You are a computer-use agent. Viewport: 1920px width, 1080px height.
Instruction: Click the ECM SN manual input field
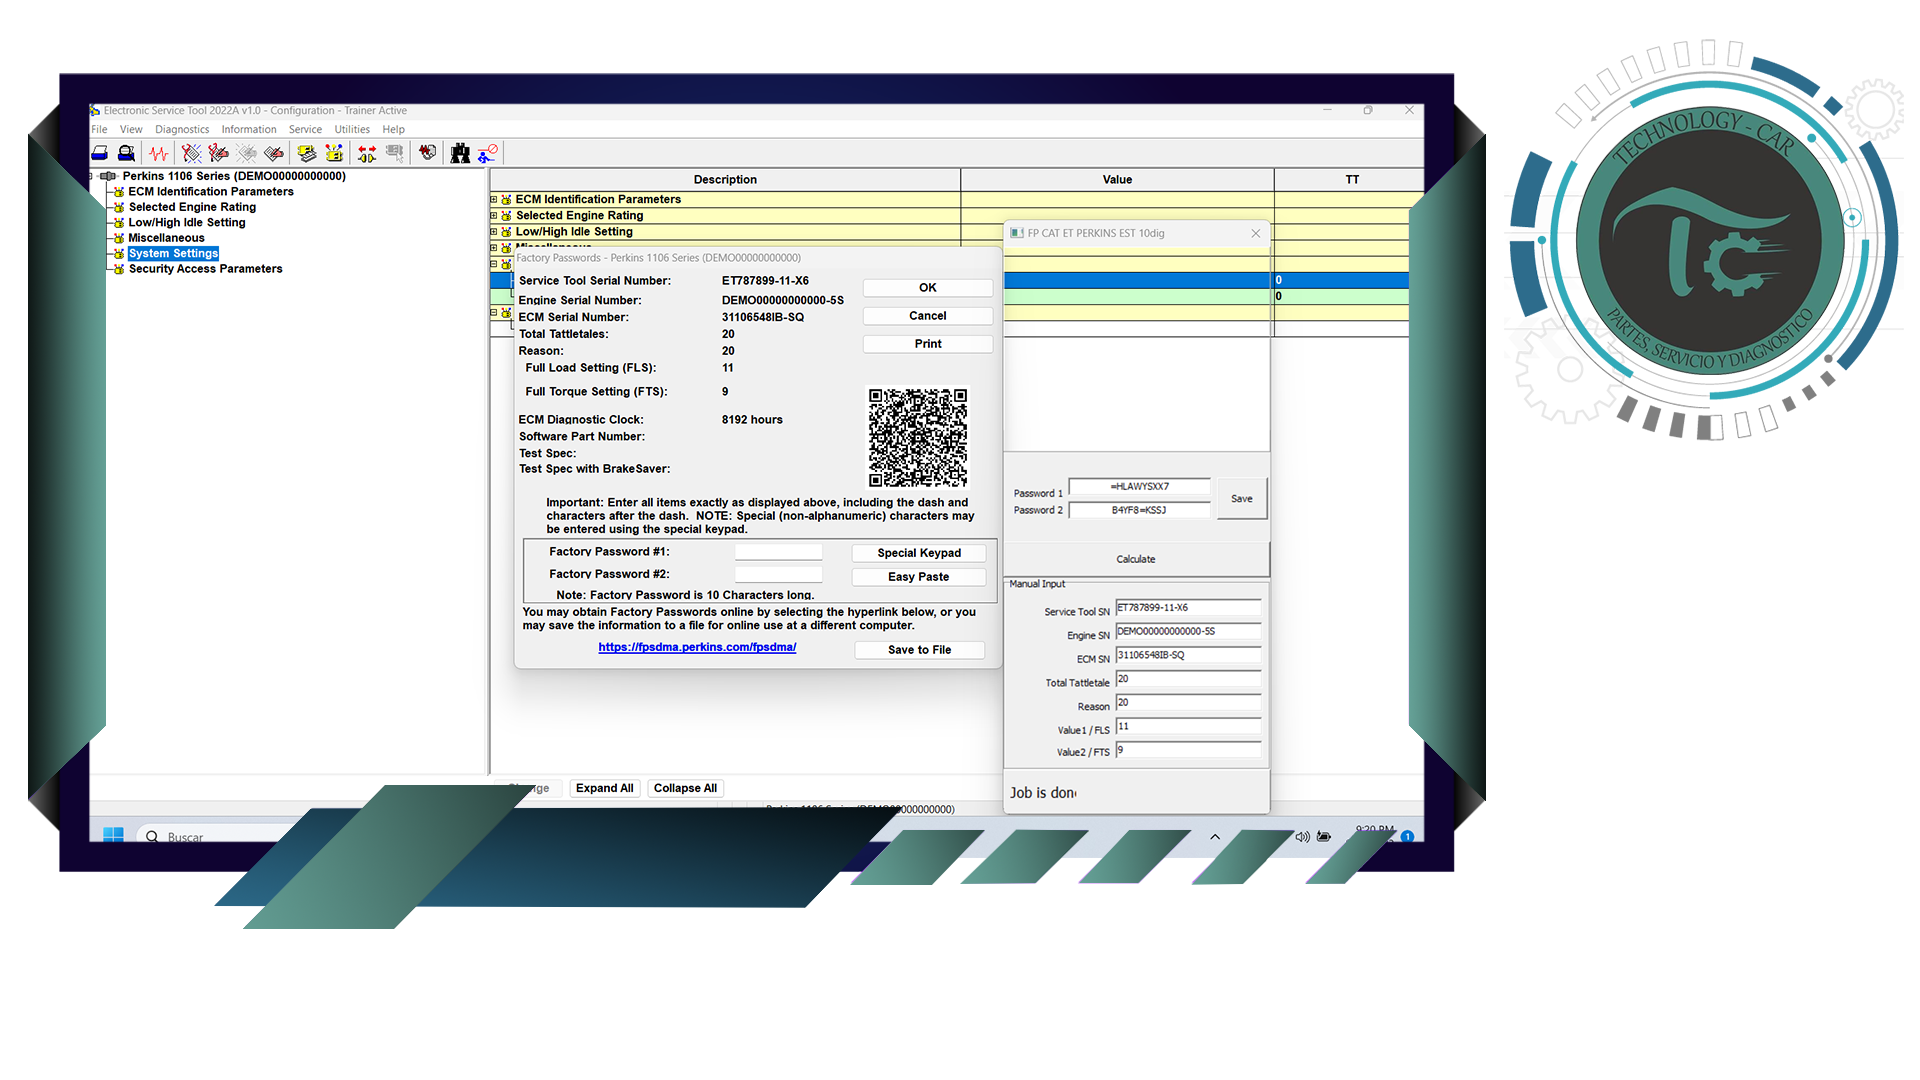[x=1188, y=656]
